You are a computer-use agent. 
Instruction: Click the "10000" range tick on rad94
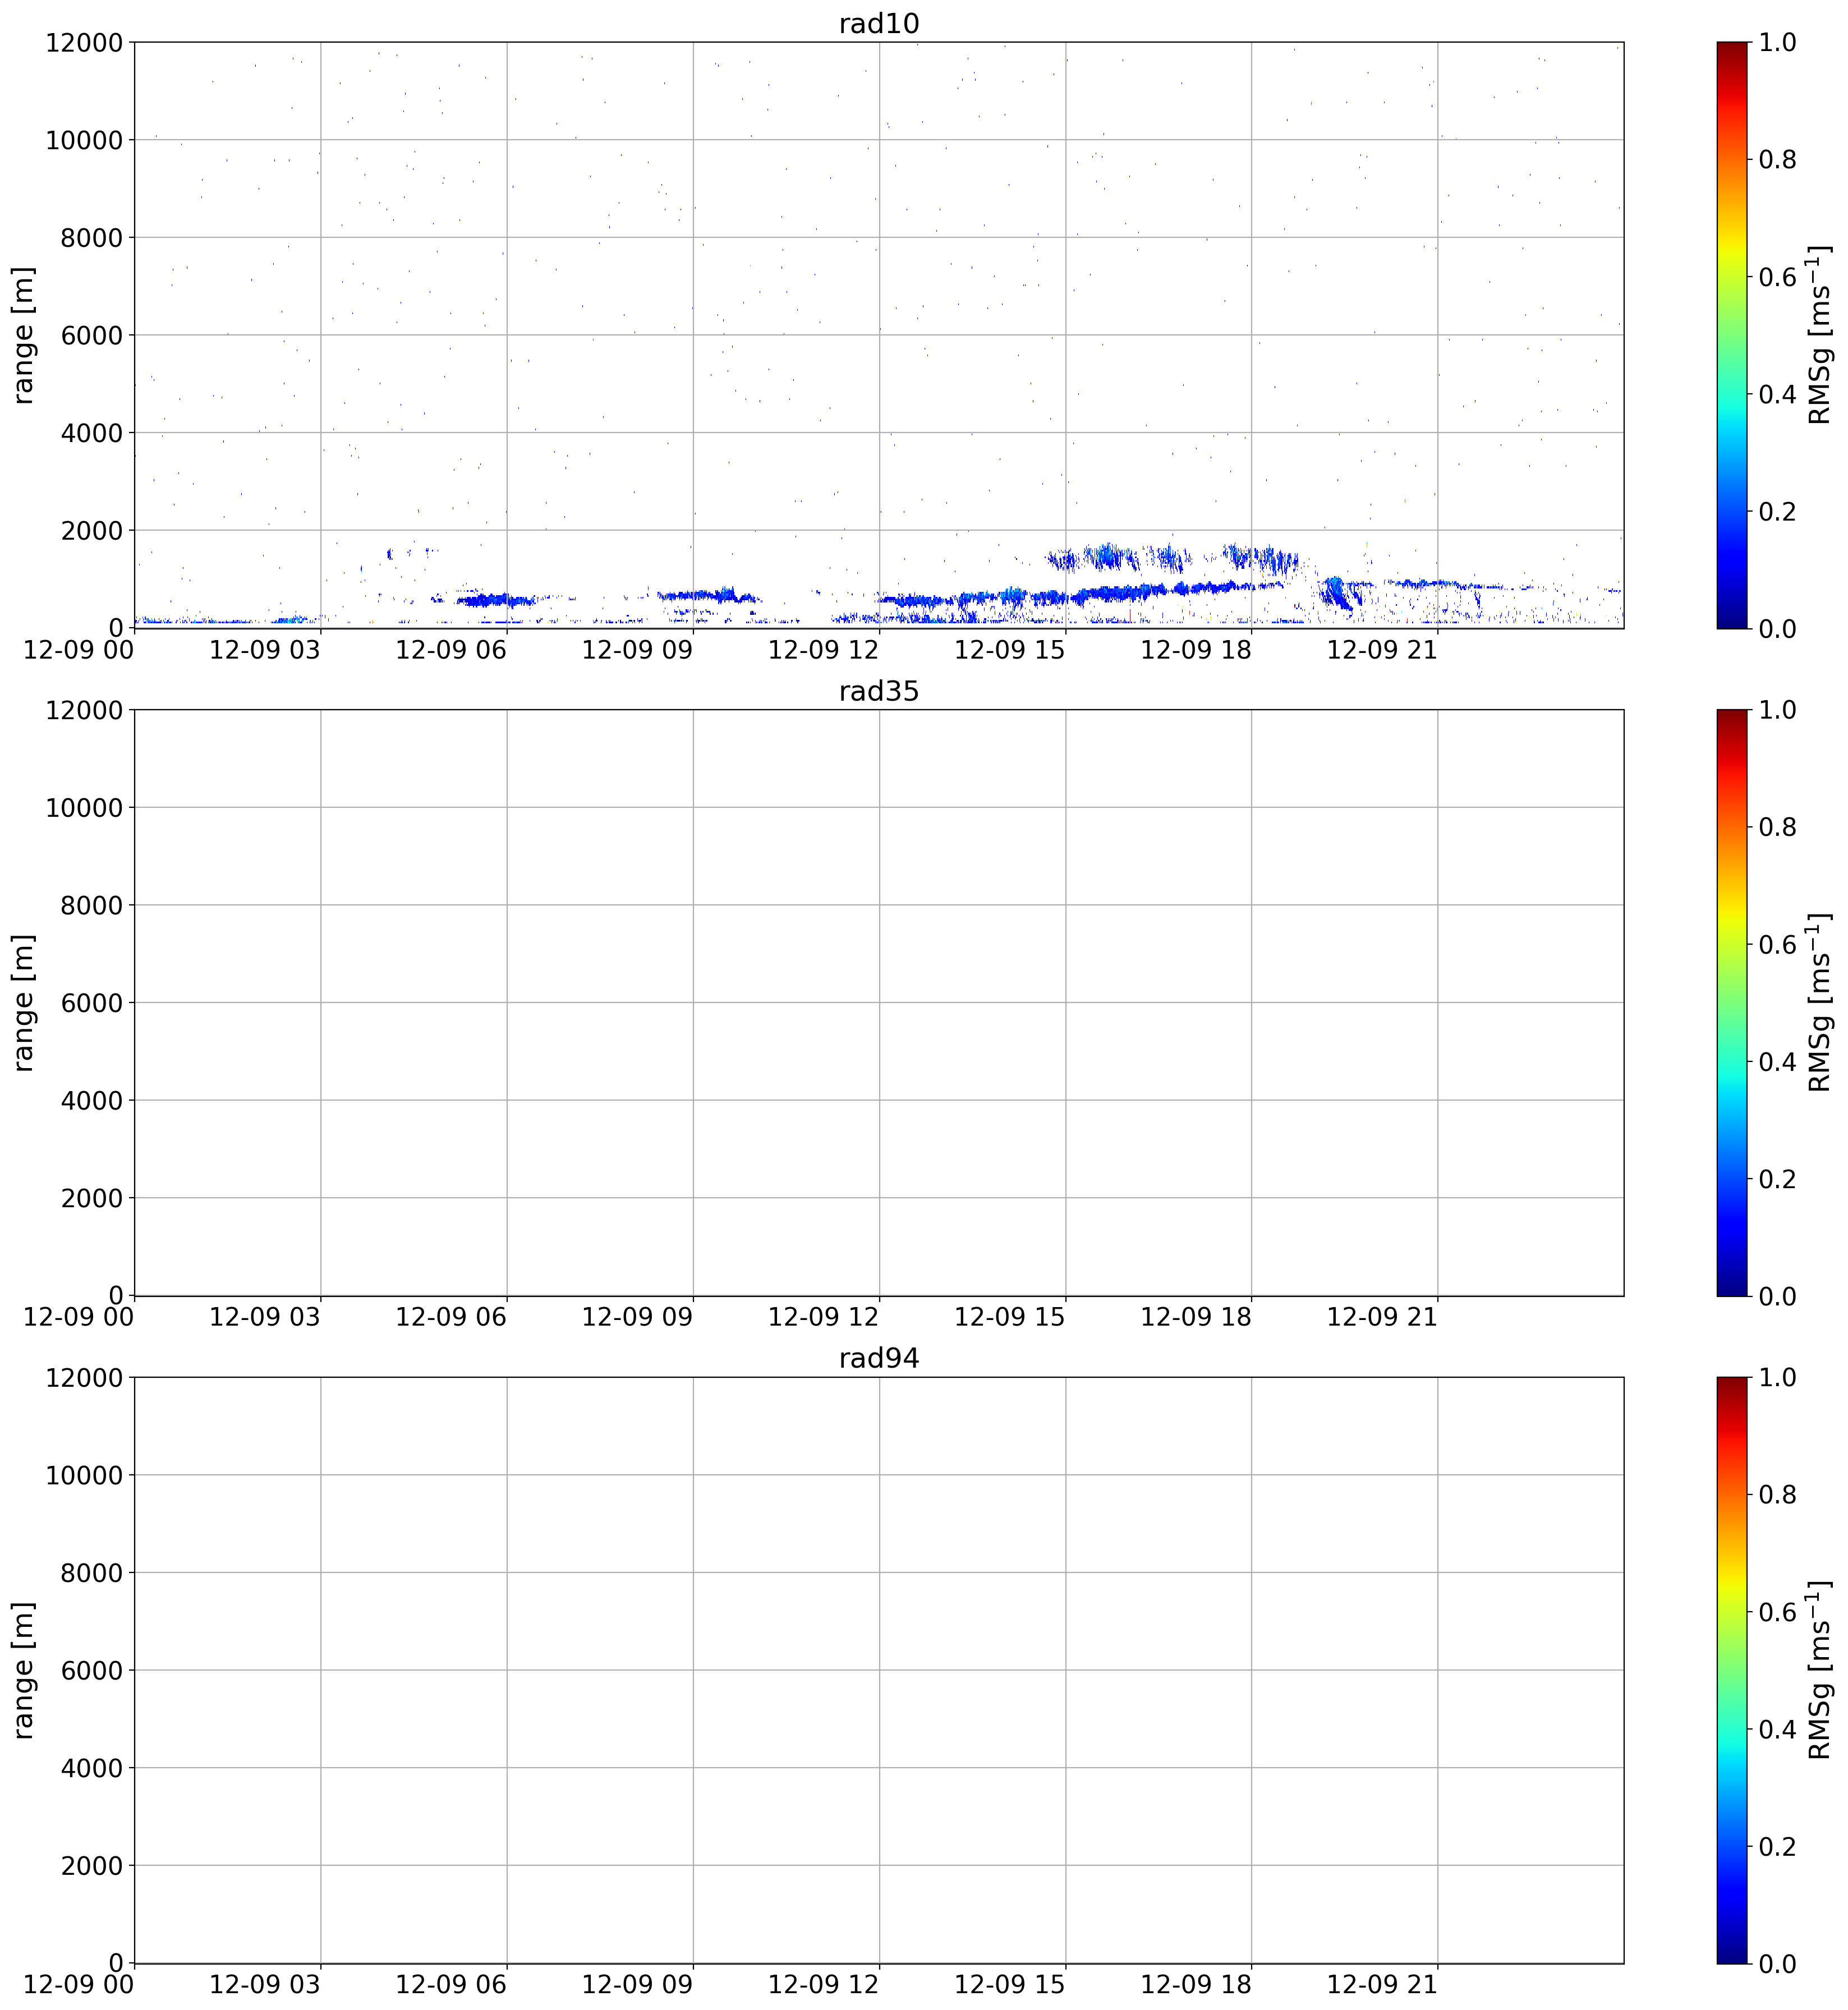pos(84,1475)
